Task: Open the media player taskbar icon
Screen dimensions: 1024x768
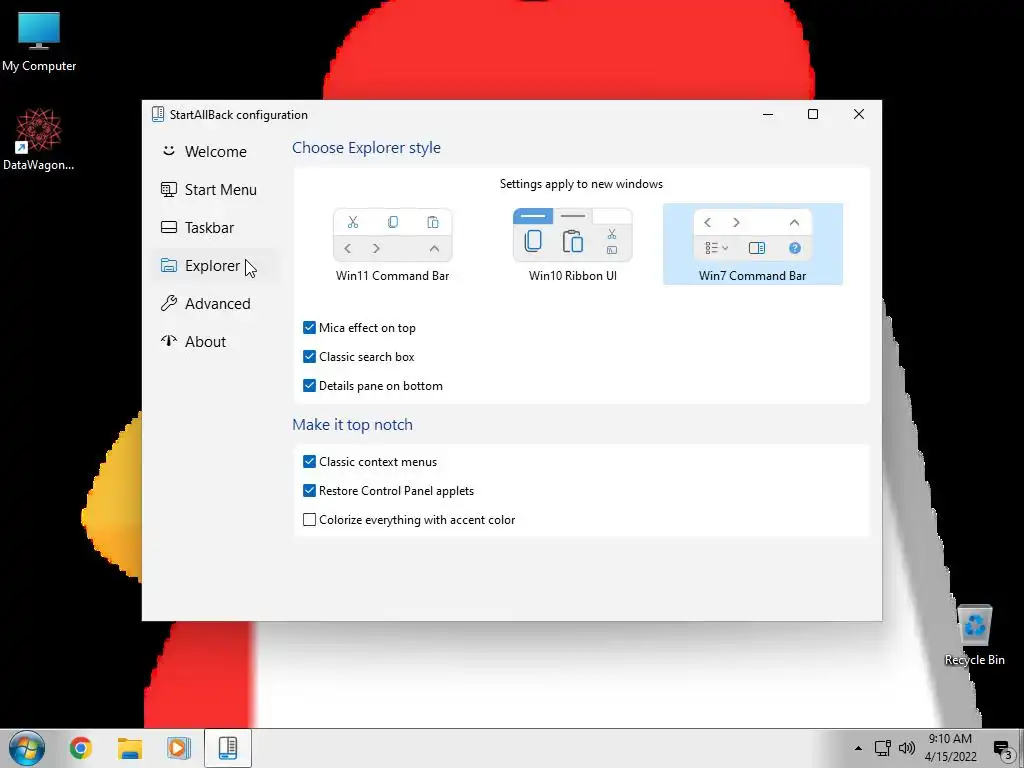Action: (x=178, y=748)
